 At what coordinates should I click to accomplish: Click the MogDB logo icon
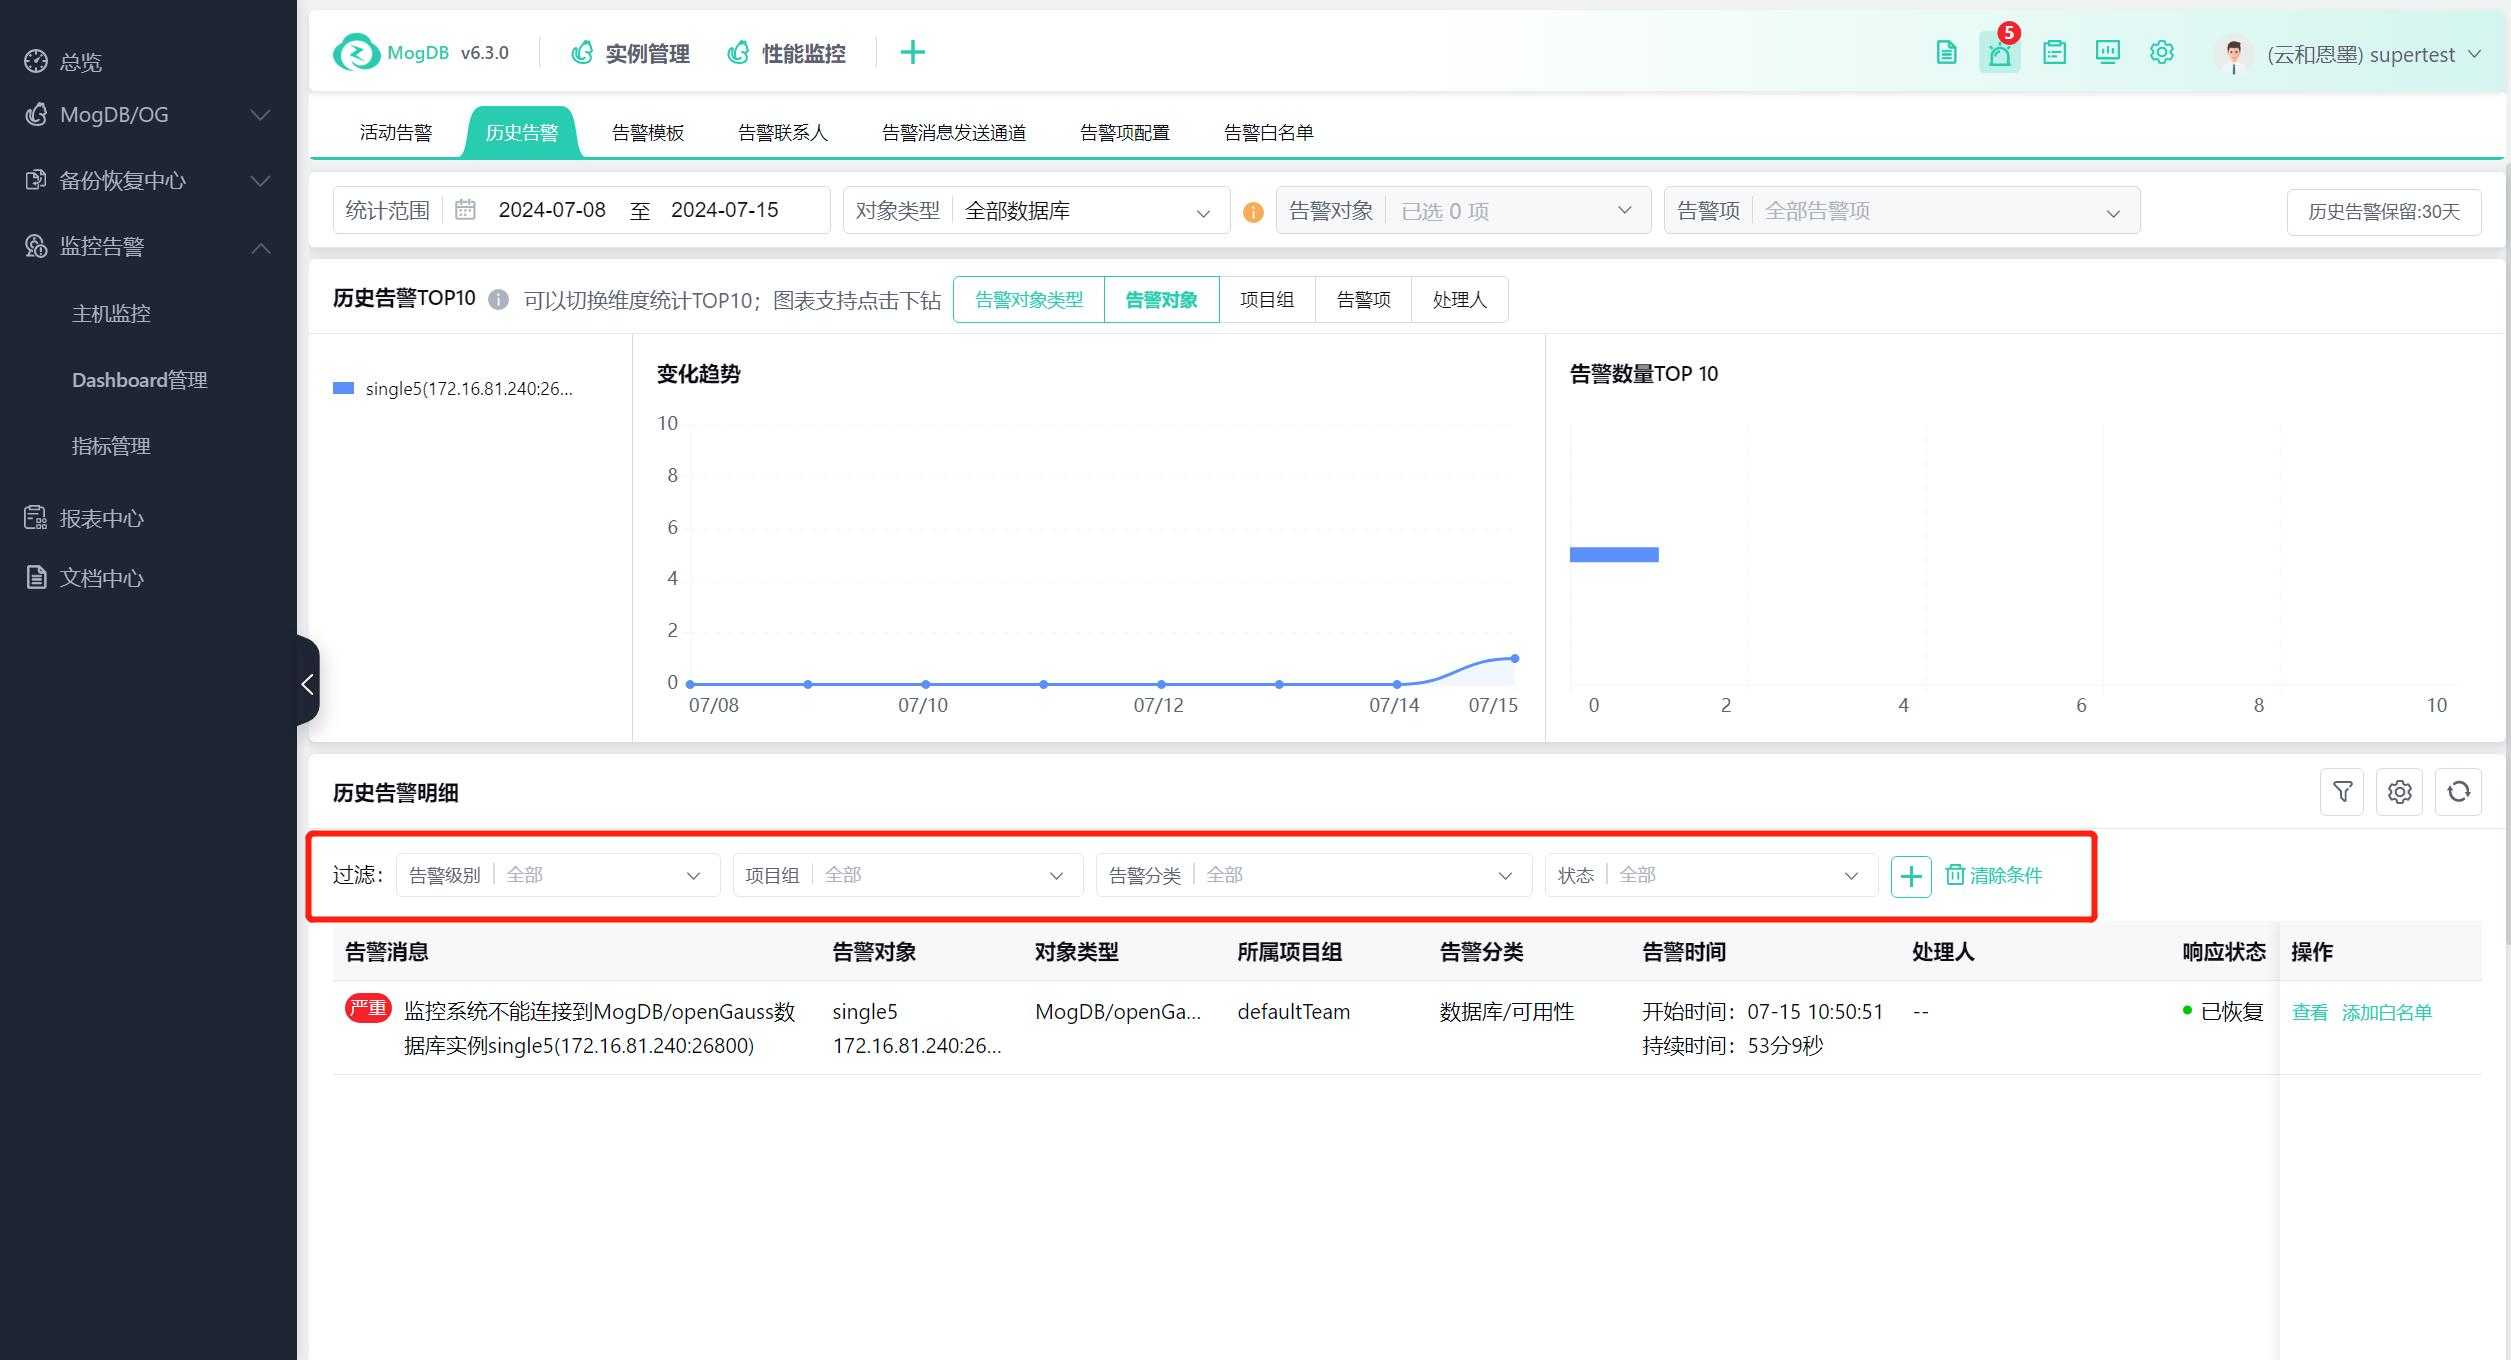click(356, 52)
